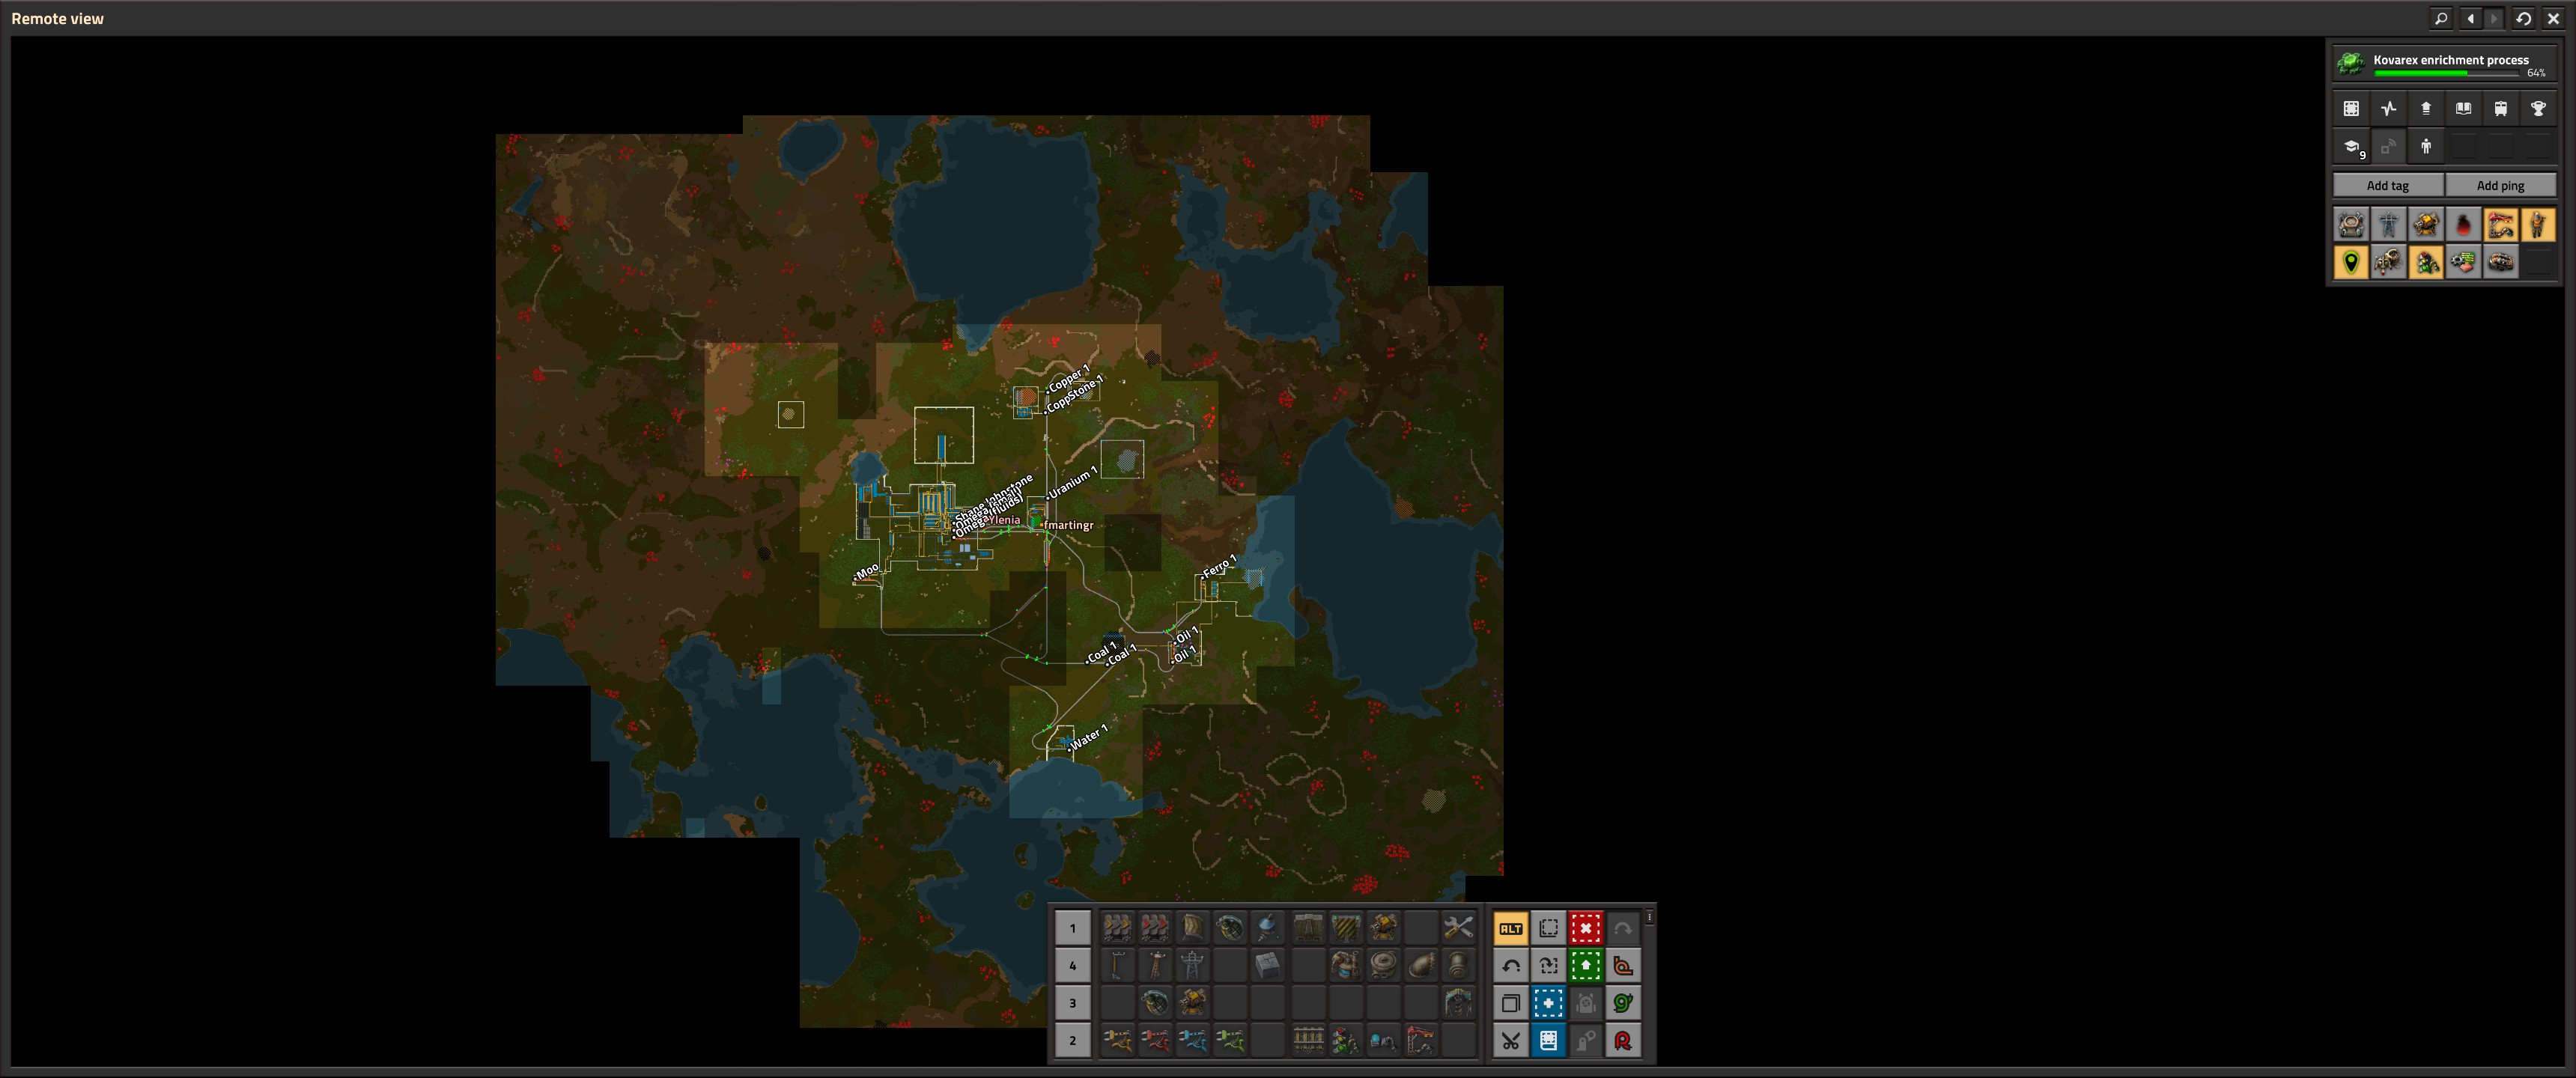Screen dimensions: 2576x1078
Task: Select rail signal traffic light
Action: pos(1346,1041)
